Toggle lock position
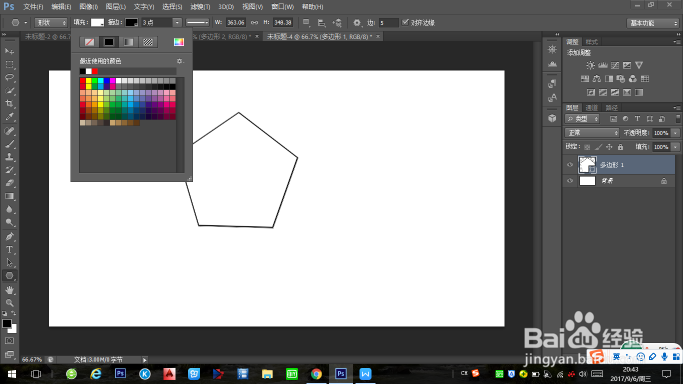The image size is (683, 384). (609, 147)
